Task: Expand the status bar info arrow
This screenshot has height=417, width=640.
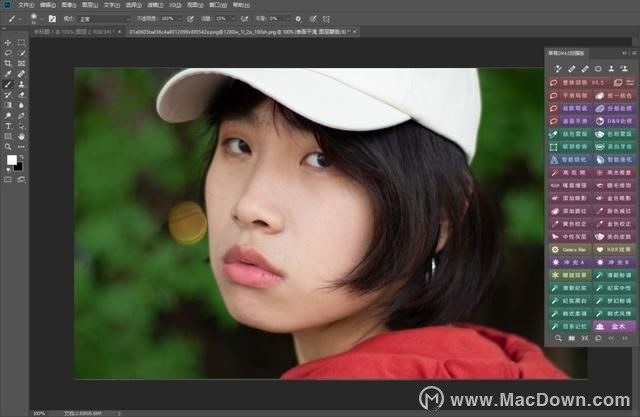Action: 120,413
